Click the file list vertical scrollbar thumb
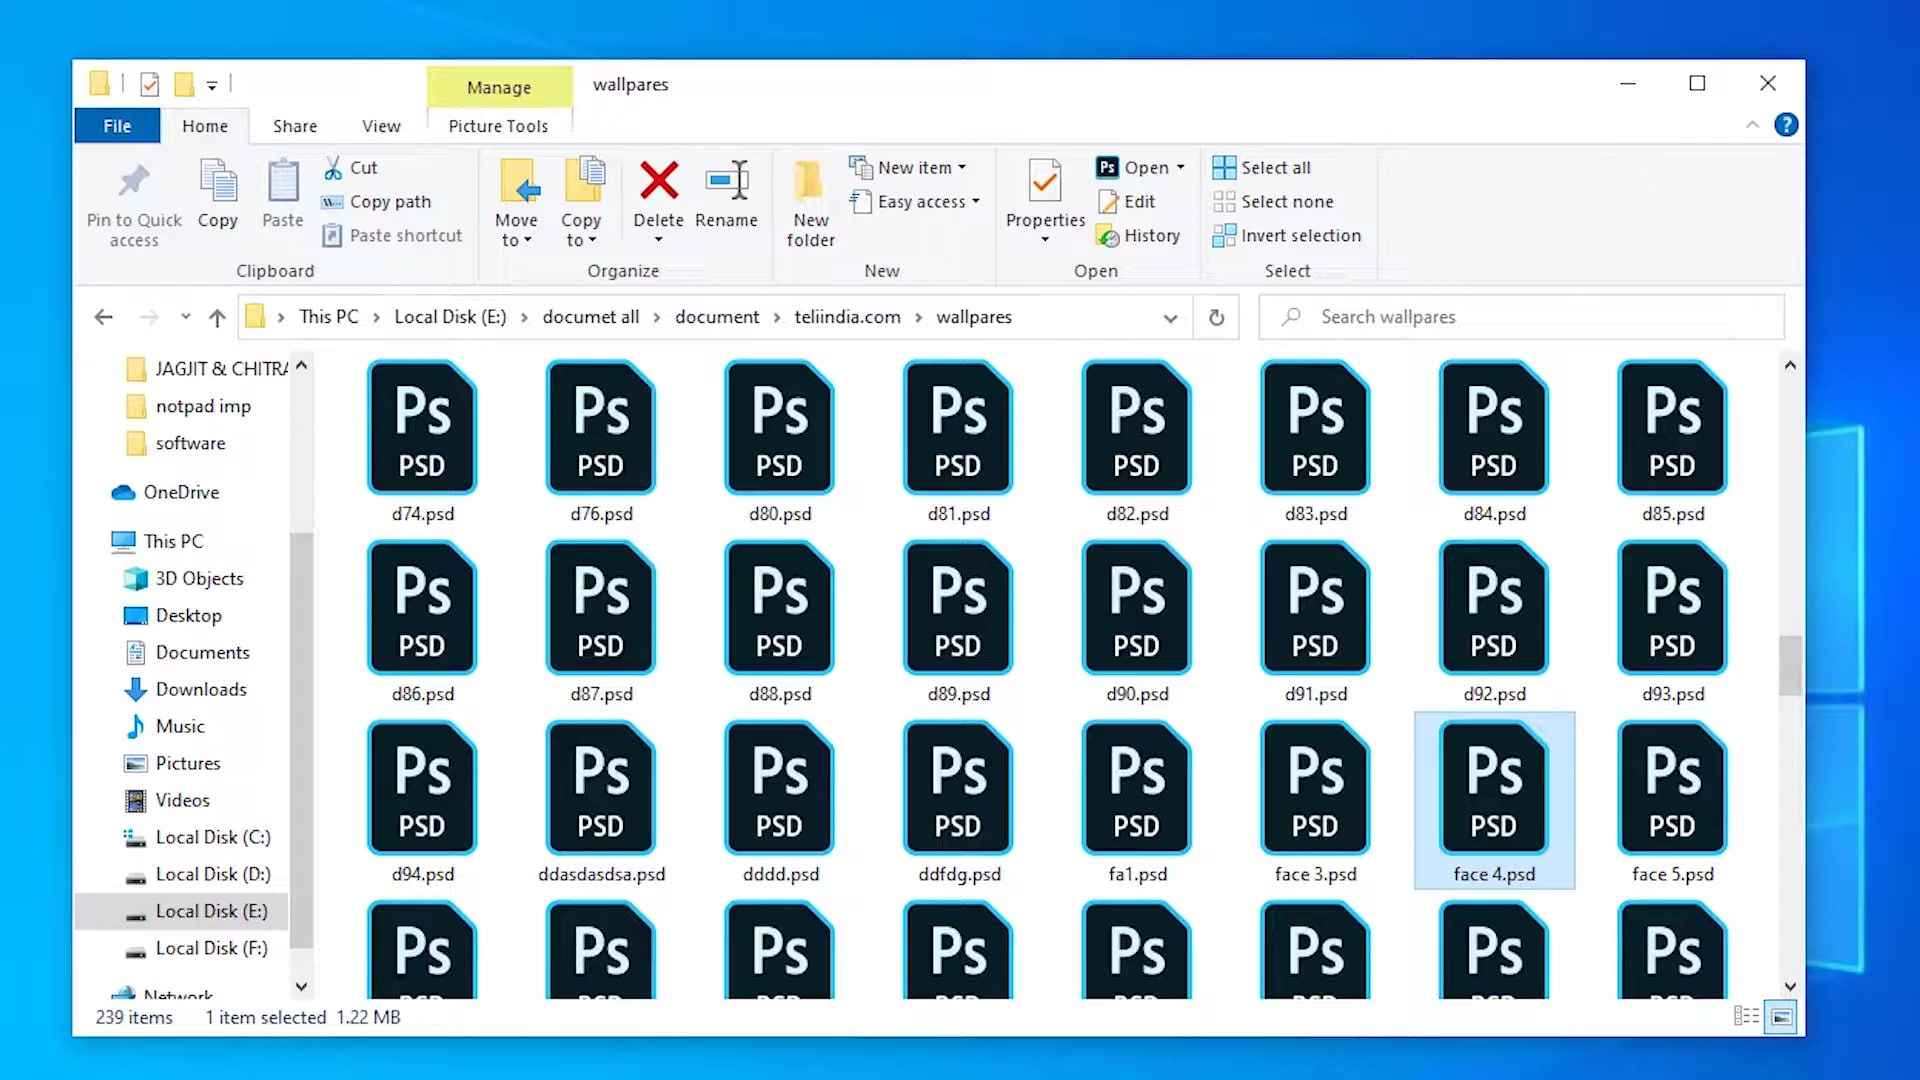This screenshot has height=1080, width=1920. point(1790,665)
